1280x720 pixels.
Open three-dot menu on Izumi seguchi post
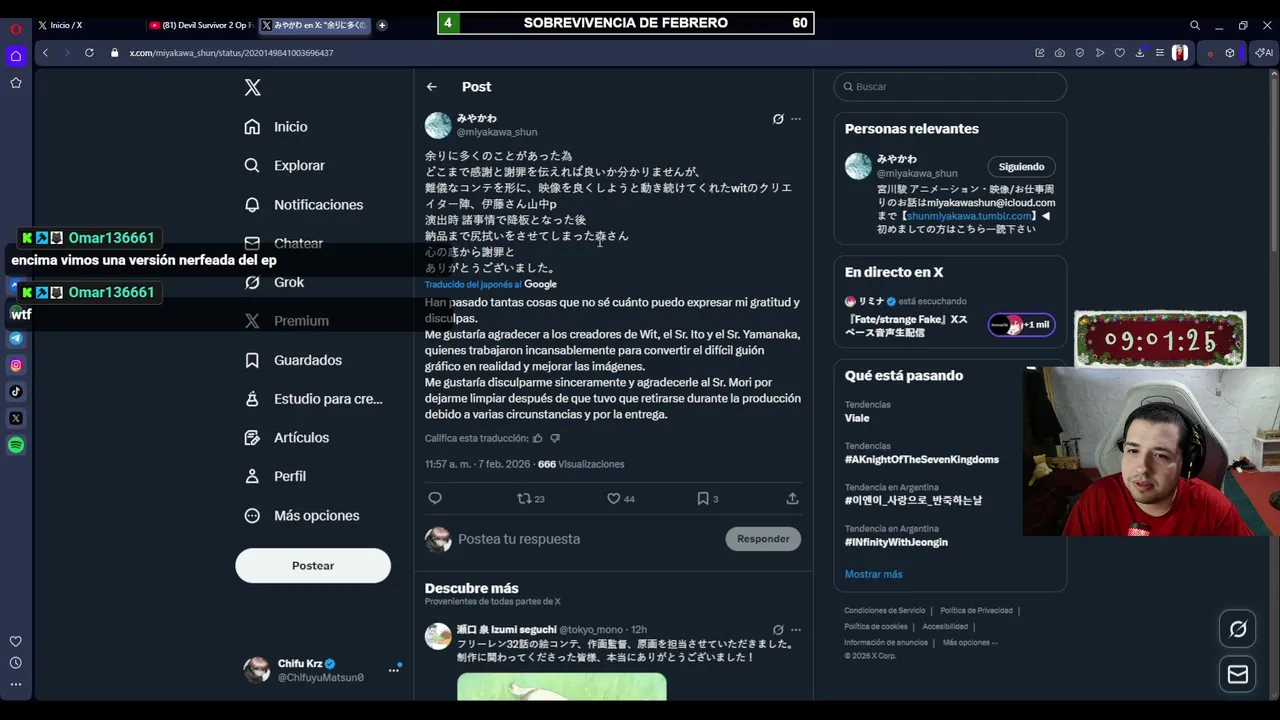coord(796,630)
